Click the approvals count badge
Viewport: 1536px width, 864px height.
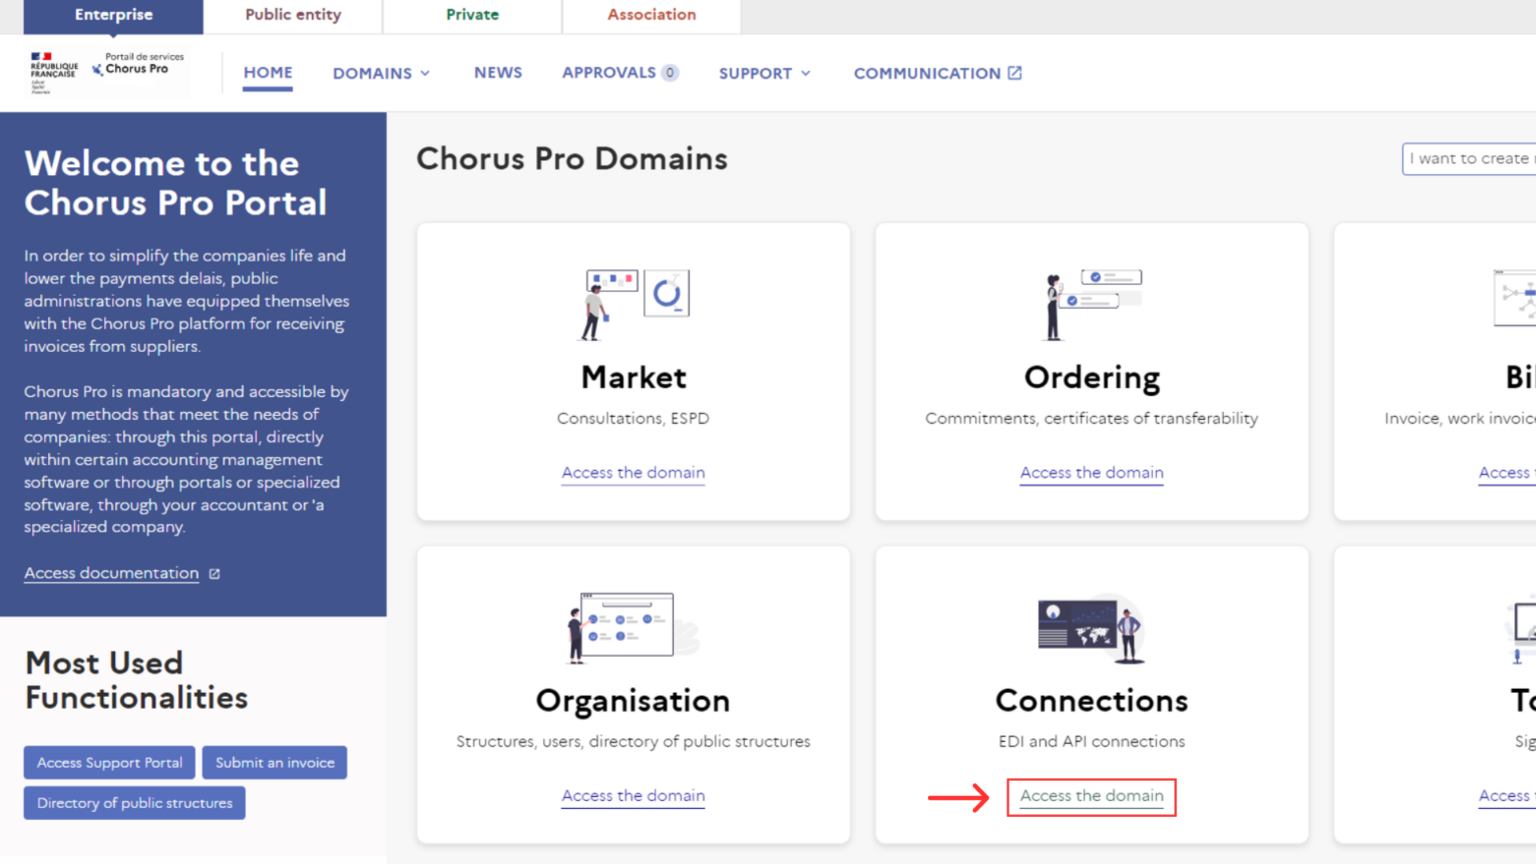point(670,73)
